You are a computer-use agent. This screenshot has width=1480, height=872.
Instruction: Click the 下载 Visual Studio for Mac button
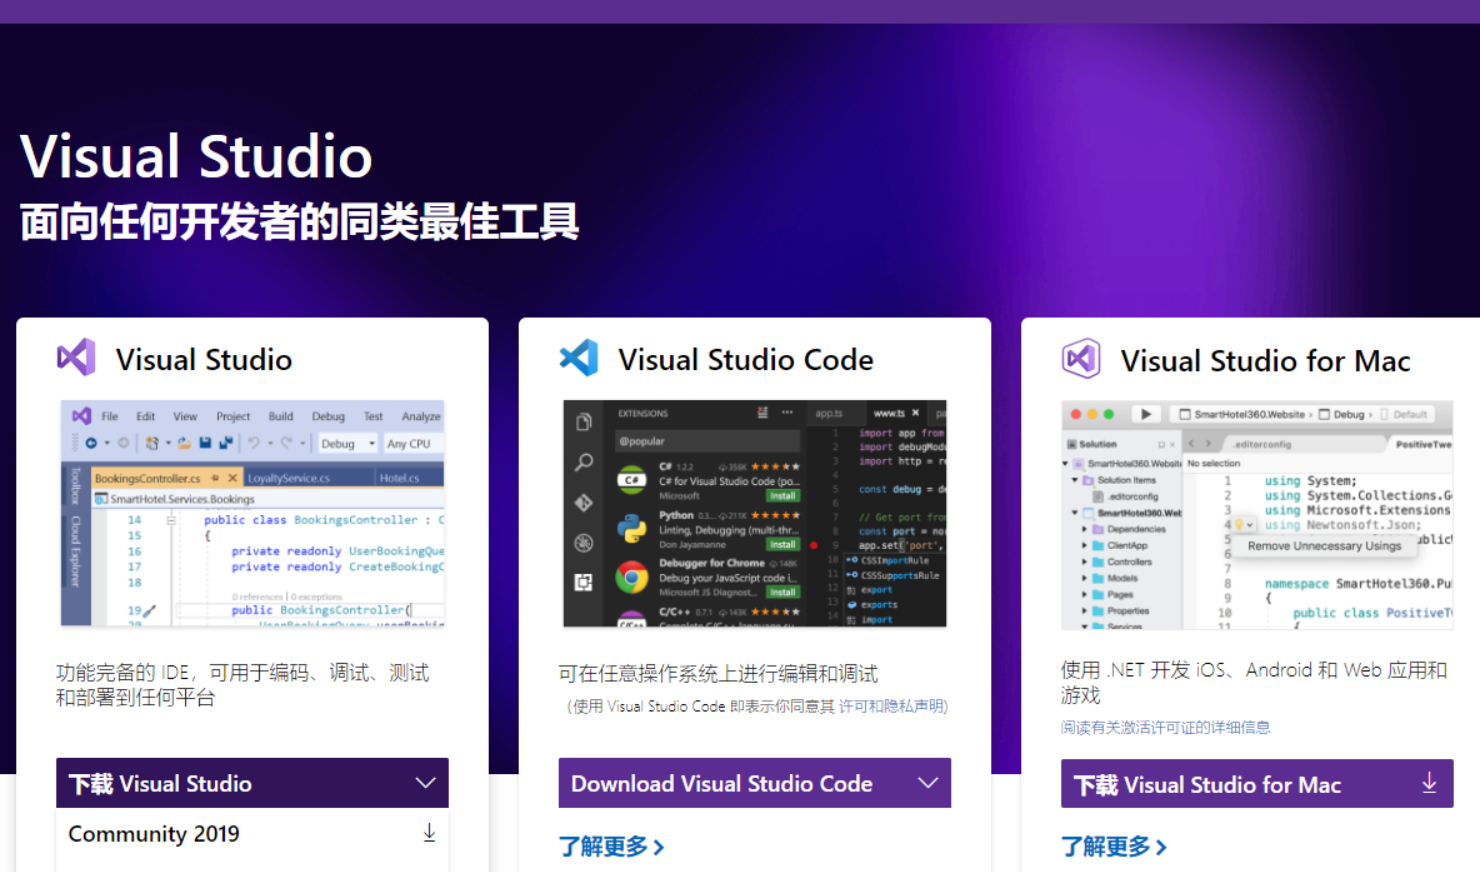point(1257,783)
